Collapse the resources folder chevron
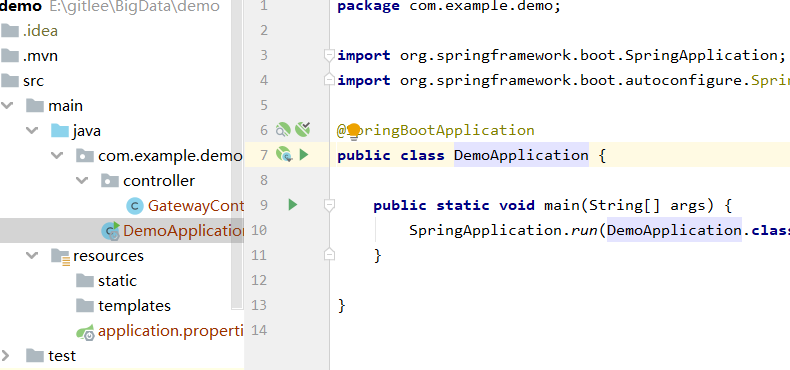 (32, 256)
